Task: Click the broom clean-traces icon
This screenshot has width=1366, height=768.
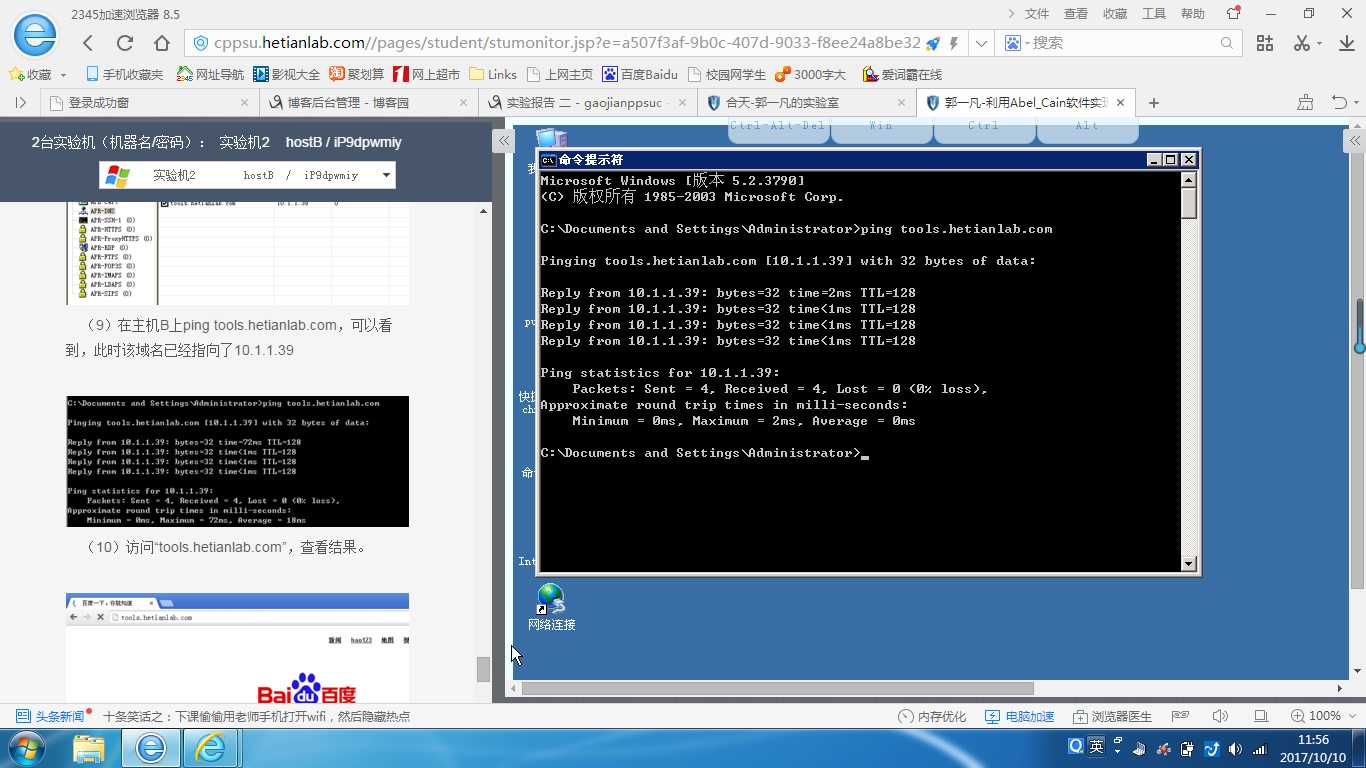Action: (x=1305, y=102)
